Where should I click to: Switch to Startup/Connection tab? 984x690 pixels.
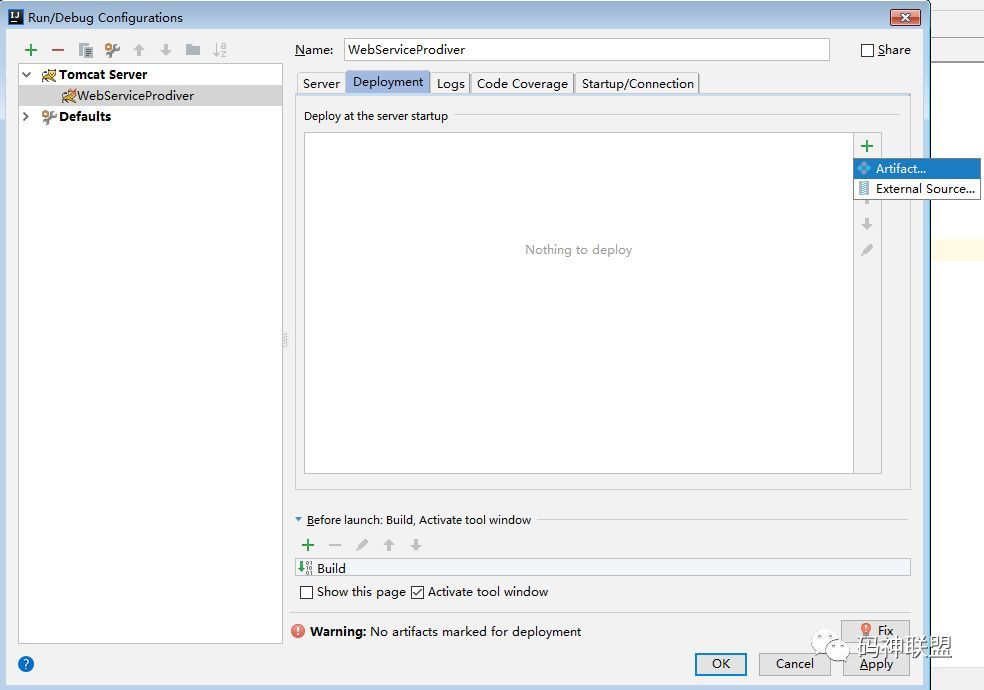(638, 83)
